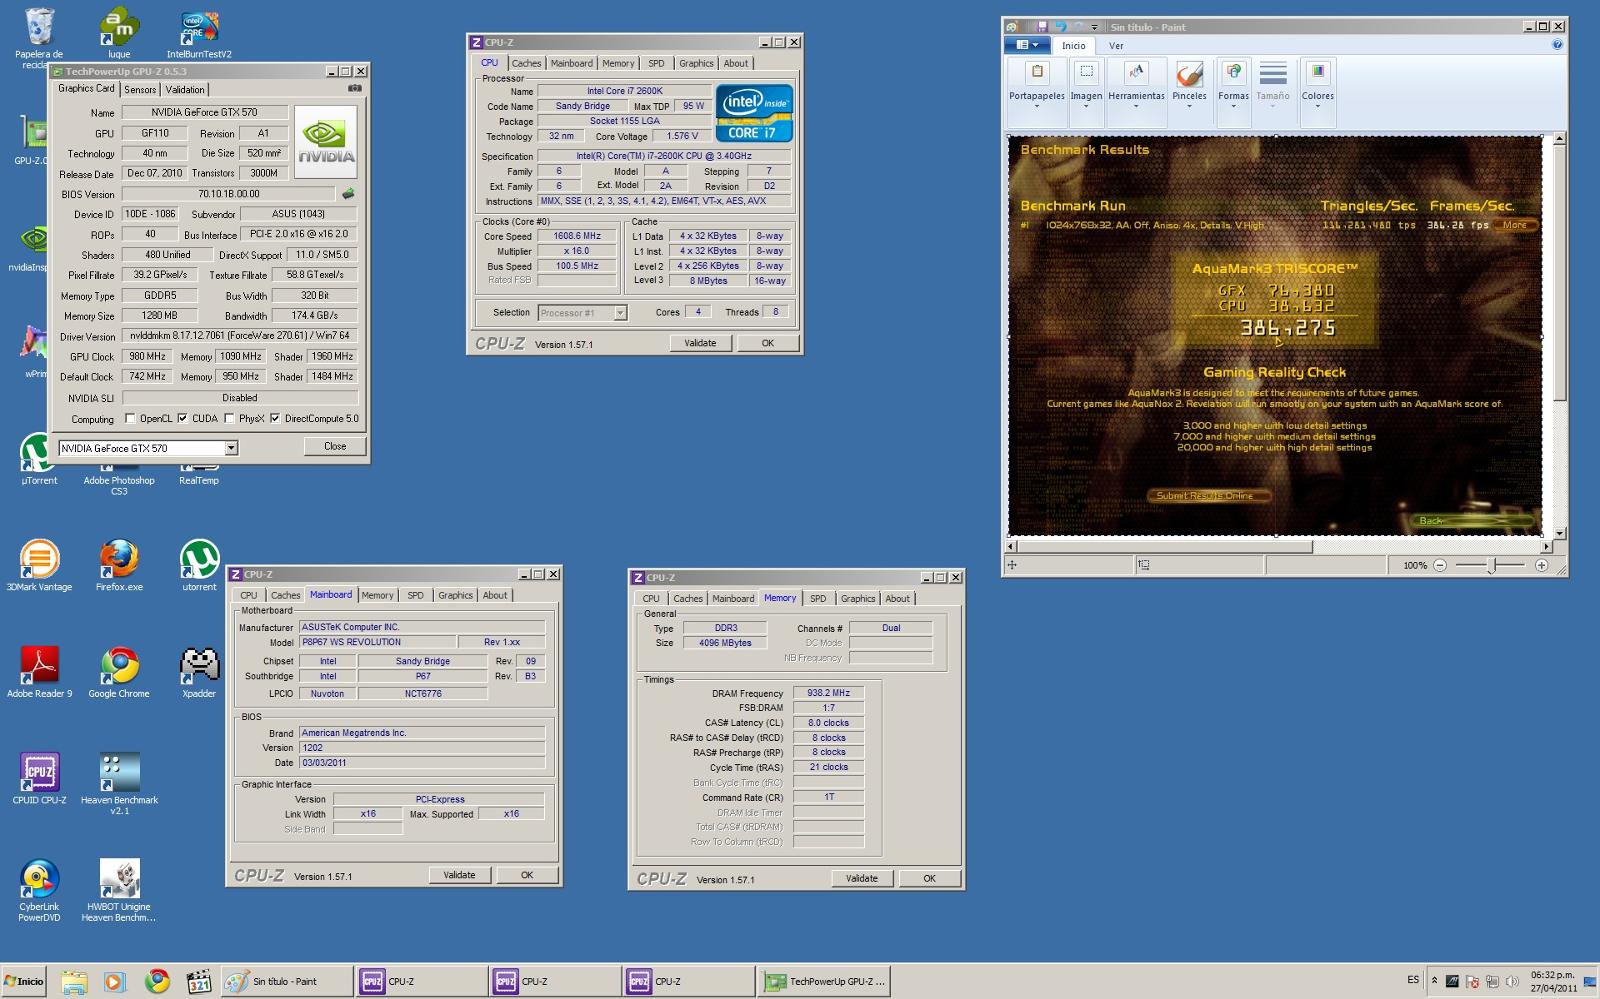Image resolution: width=1600 pixels, height=999 pixels.
Task: Click the NVIDIA logo in GPU-Z
Action: click(326, 142)
